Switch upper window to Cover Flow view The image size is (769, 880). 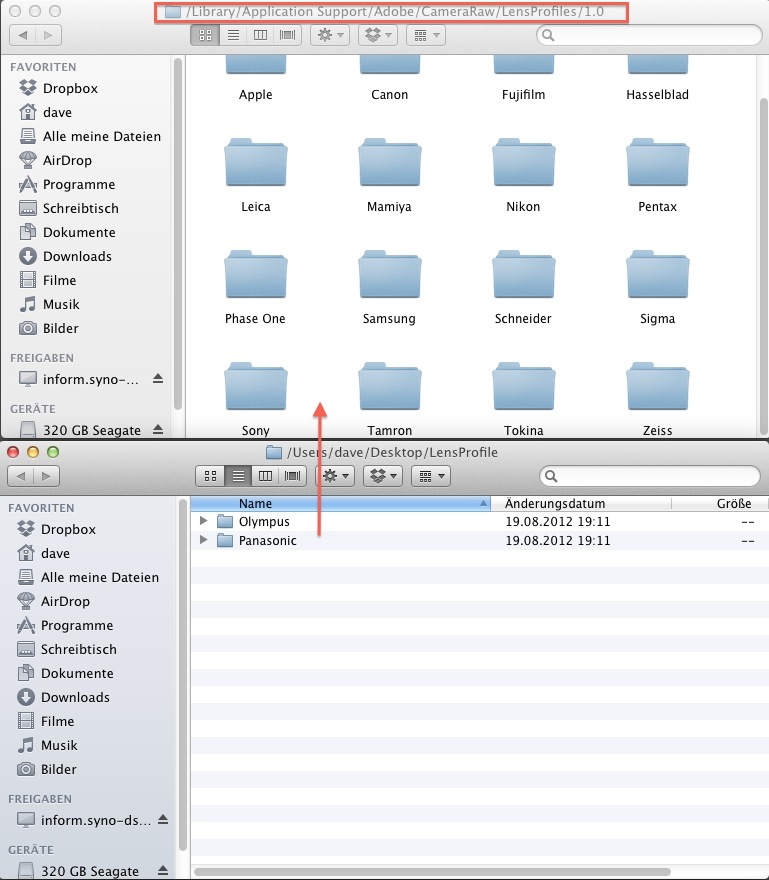pos(287,35)
